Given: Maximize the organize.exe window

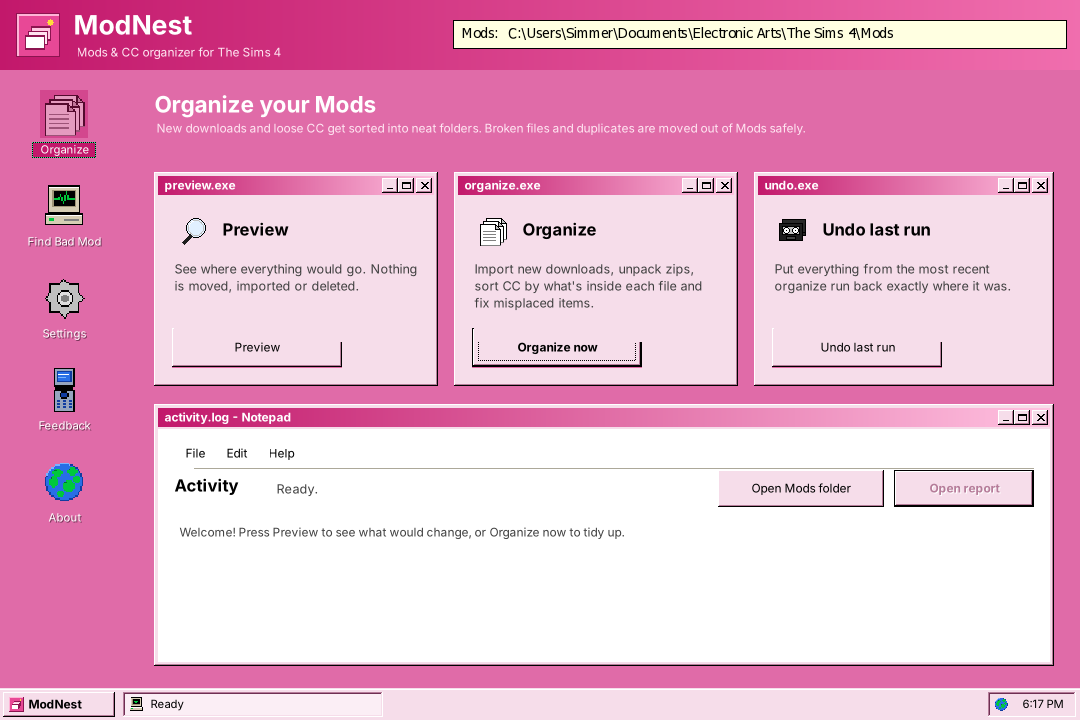Looking at the screenshot, I should pos(706,185).
